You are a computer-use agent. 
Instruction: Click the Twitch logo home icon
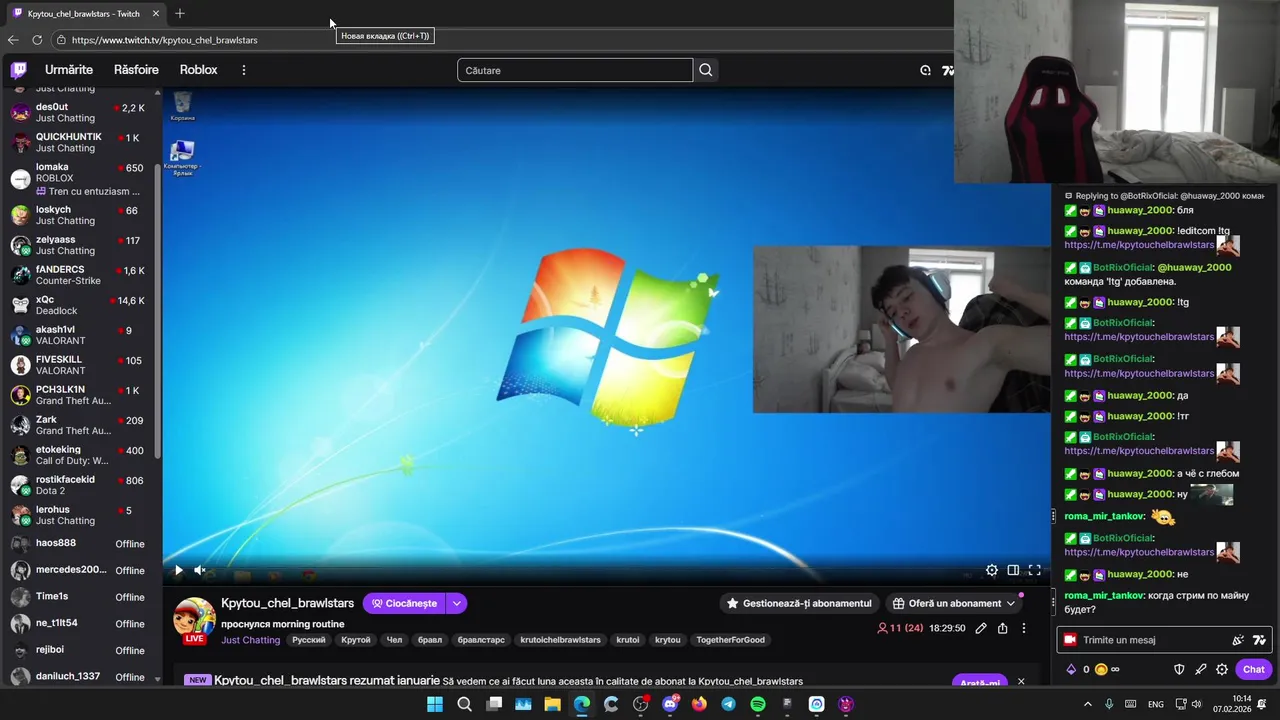click(x=19, y=70)
